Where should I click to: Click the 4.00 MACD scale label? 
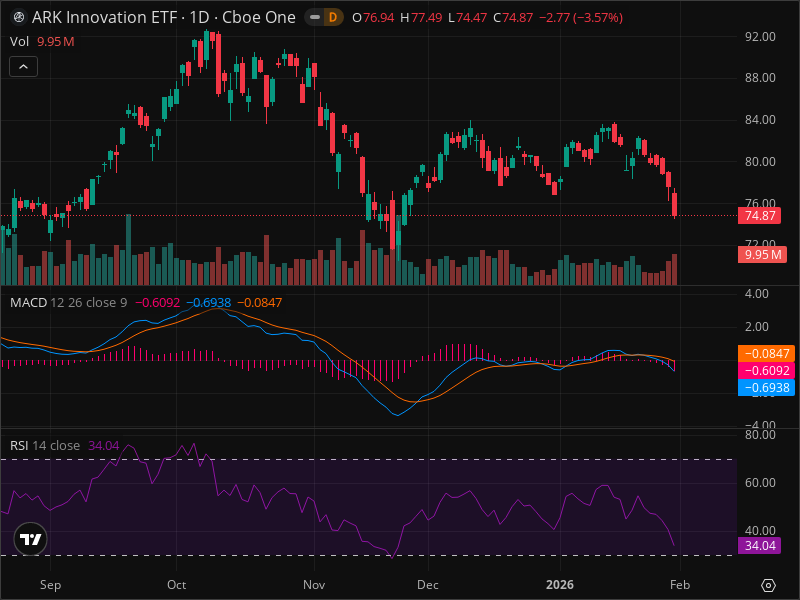(757, 293)
